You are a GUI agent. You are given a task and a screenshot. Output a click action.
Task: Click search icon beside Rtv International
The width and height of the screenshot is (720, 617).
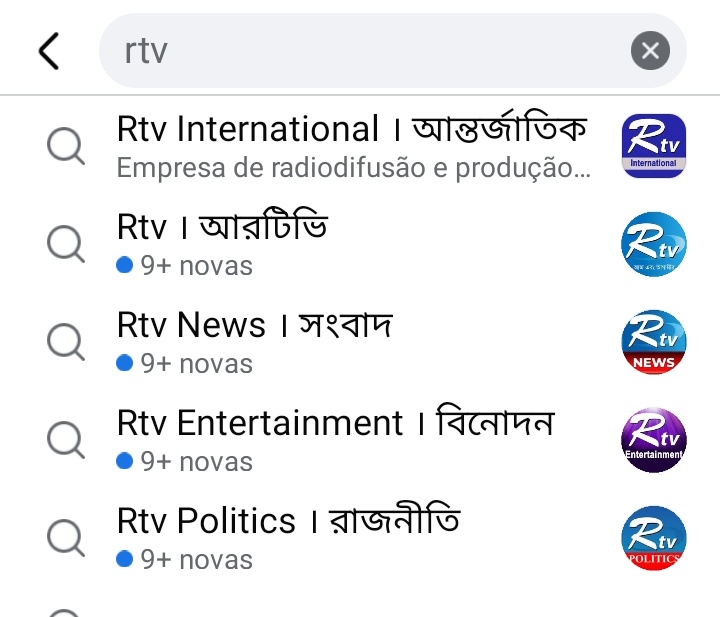[x=66, y=146]
